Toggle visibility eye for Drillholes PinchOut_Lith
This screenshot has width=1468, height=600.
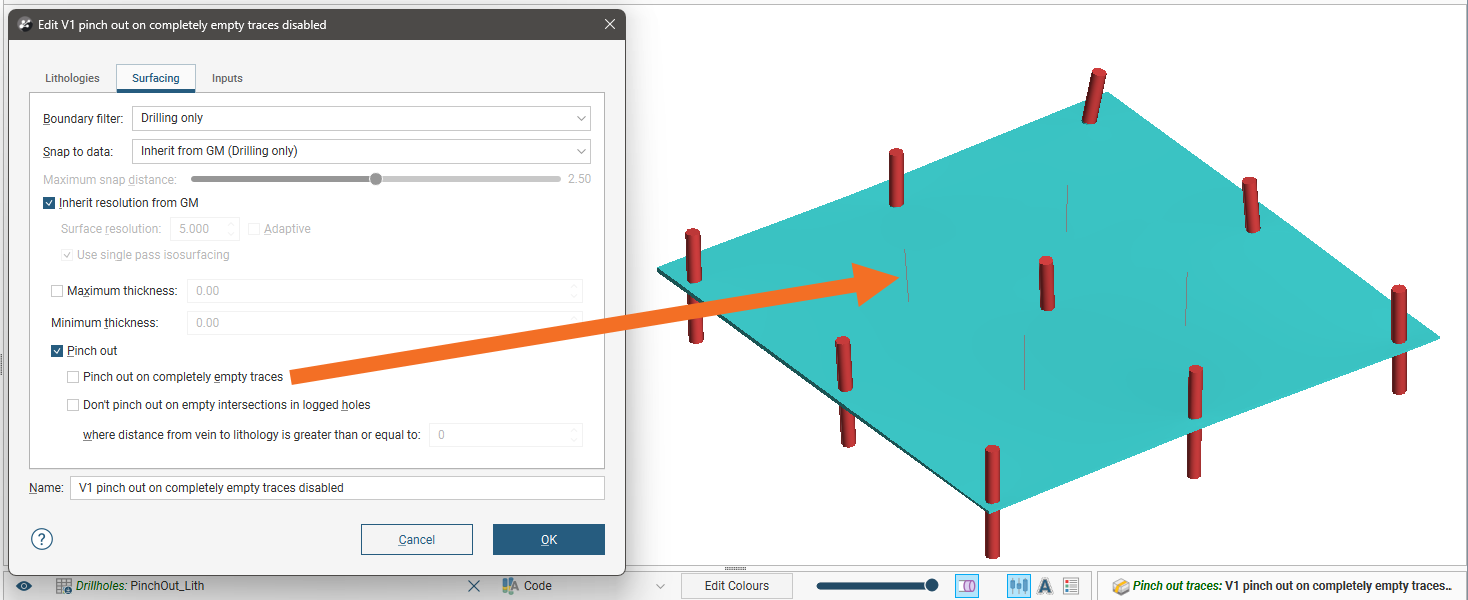24,586
